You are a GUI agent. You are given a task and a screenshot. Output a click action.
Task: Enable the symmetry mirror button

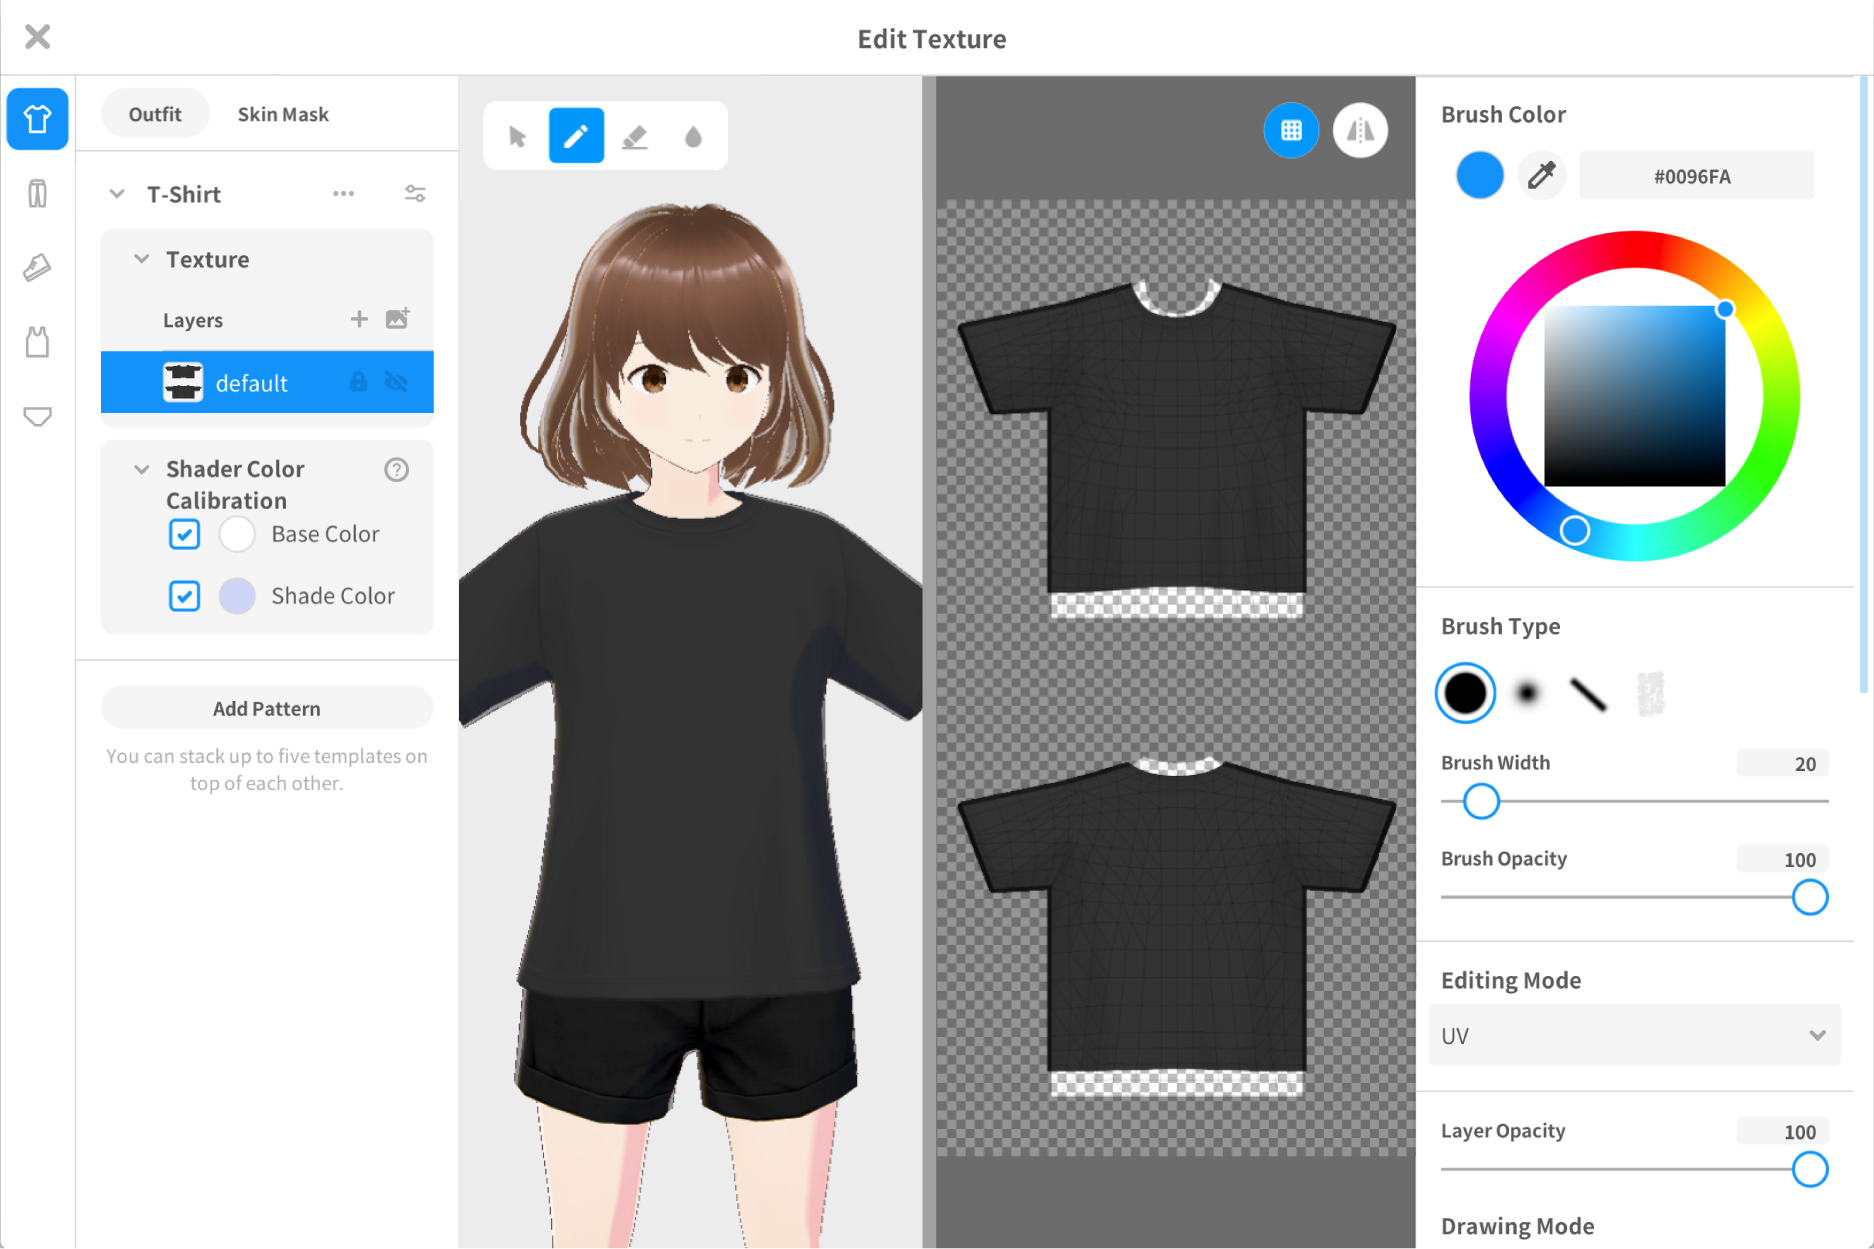[x=1359, y=130]
